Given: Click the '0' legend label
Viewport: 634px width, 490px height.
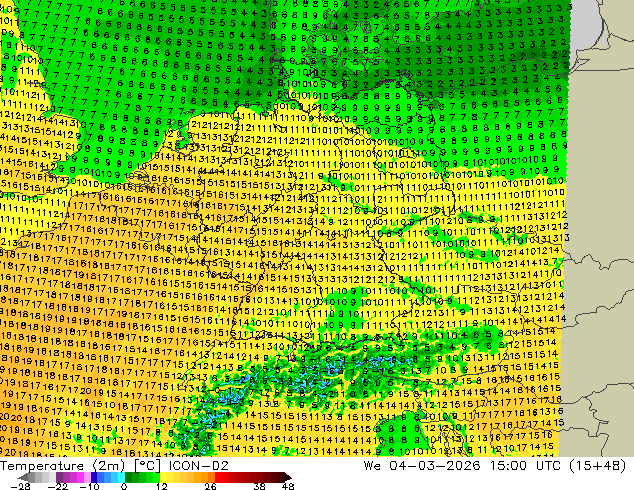Looking at the screenshot, I should pyautogui.click(x=124, y=486).
